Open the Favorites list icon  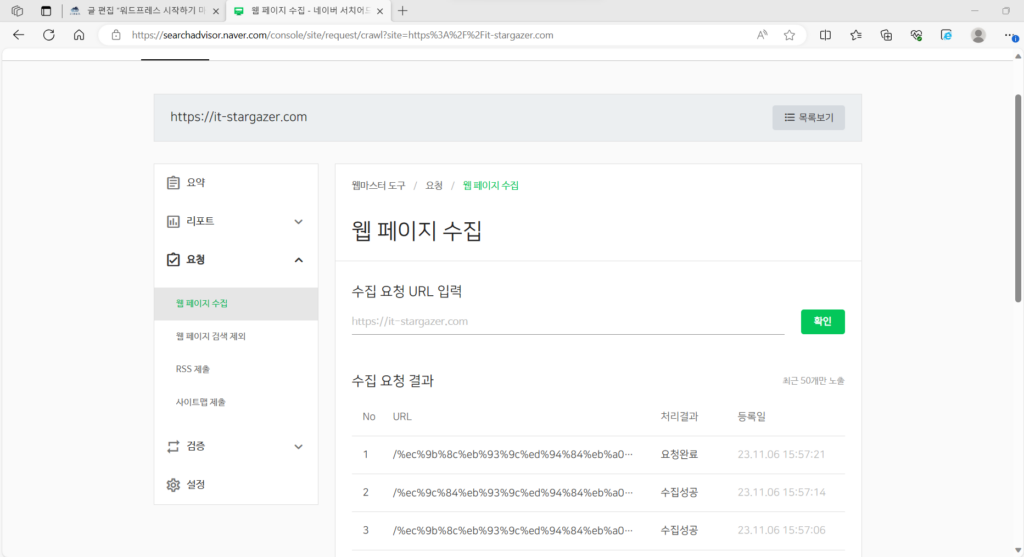856,35
